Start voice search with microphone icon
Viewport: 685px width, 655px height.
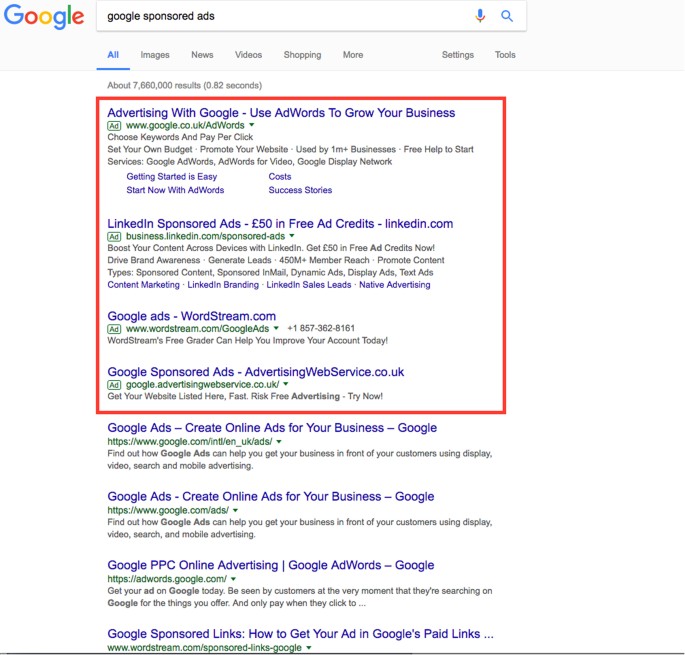(x=480, y=16)
